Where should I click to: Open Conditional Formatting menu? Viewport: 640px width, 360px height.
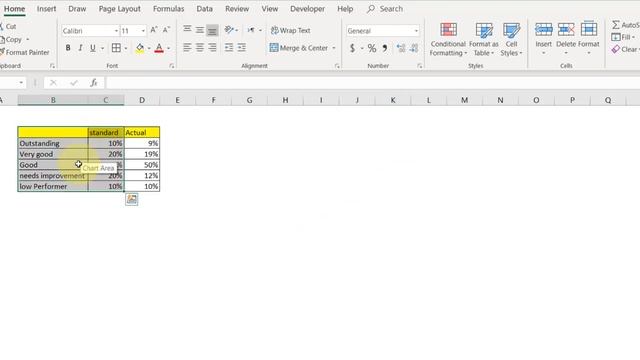pyautogui.click(x=448, y=39)
